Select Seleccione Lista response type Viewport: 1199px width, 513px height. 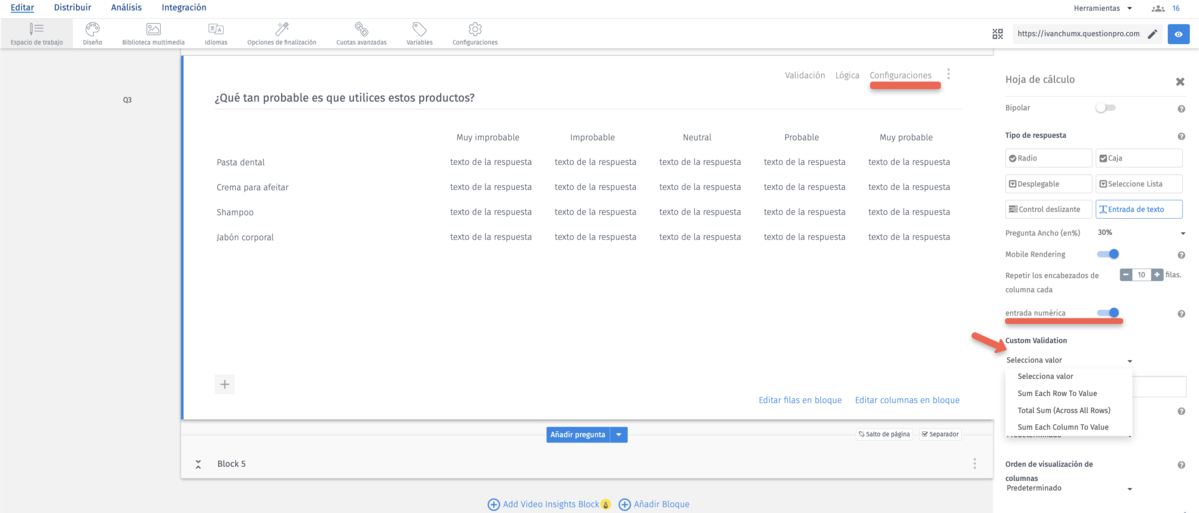[1139, 183]
